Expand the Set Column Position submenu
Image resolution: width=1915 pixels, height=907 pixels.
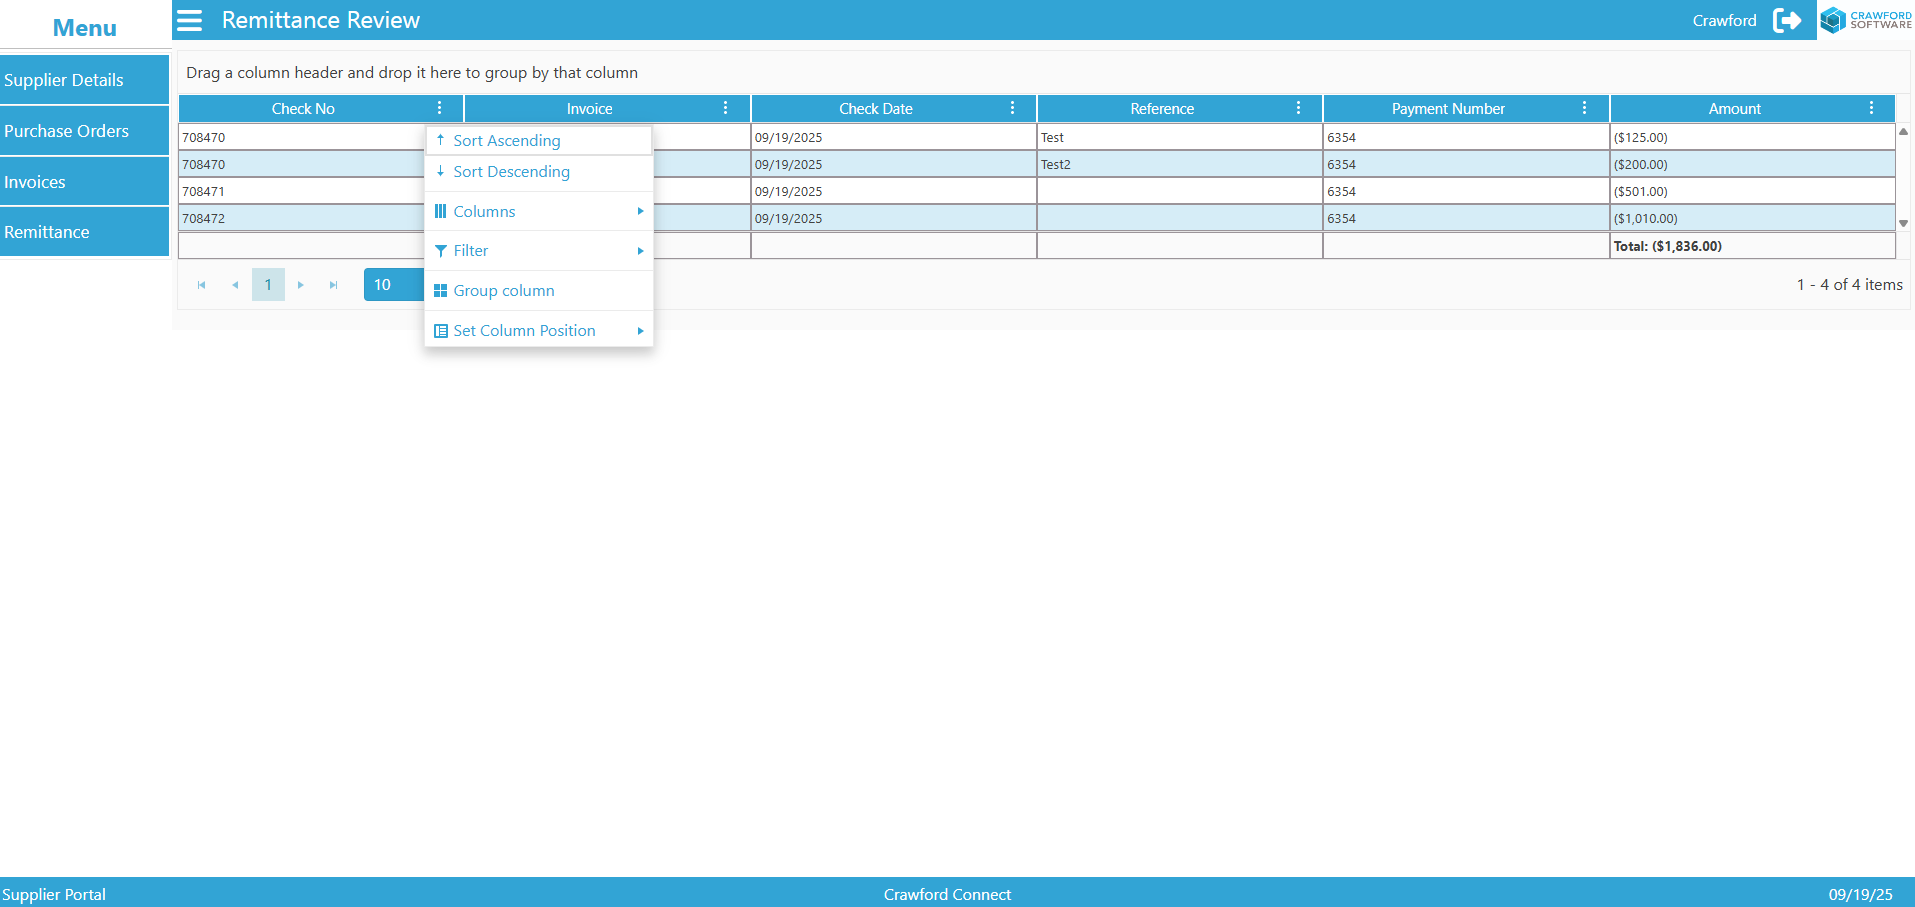(538, 330)
